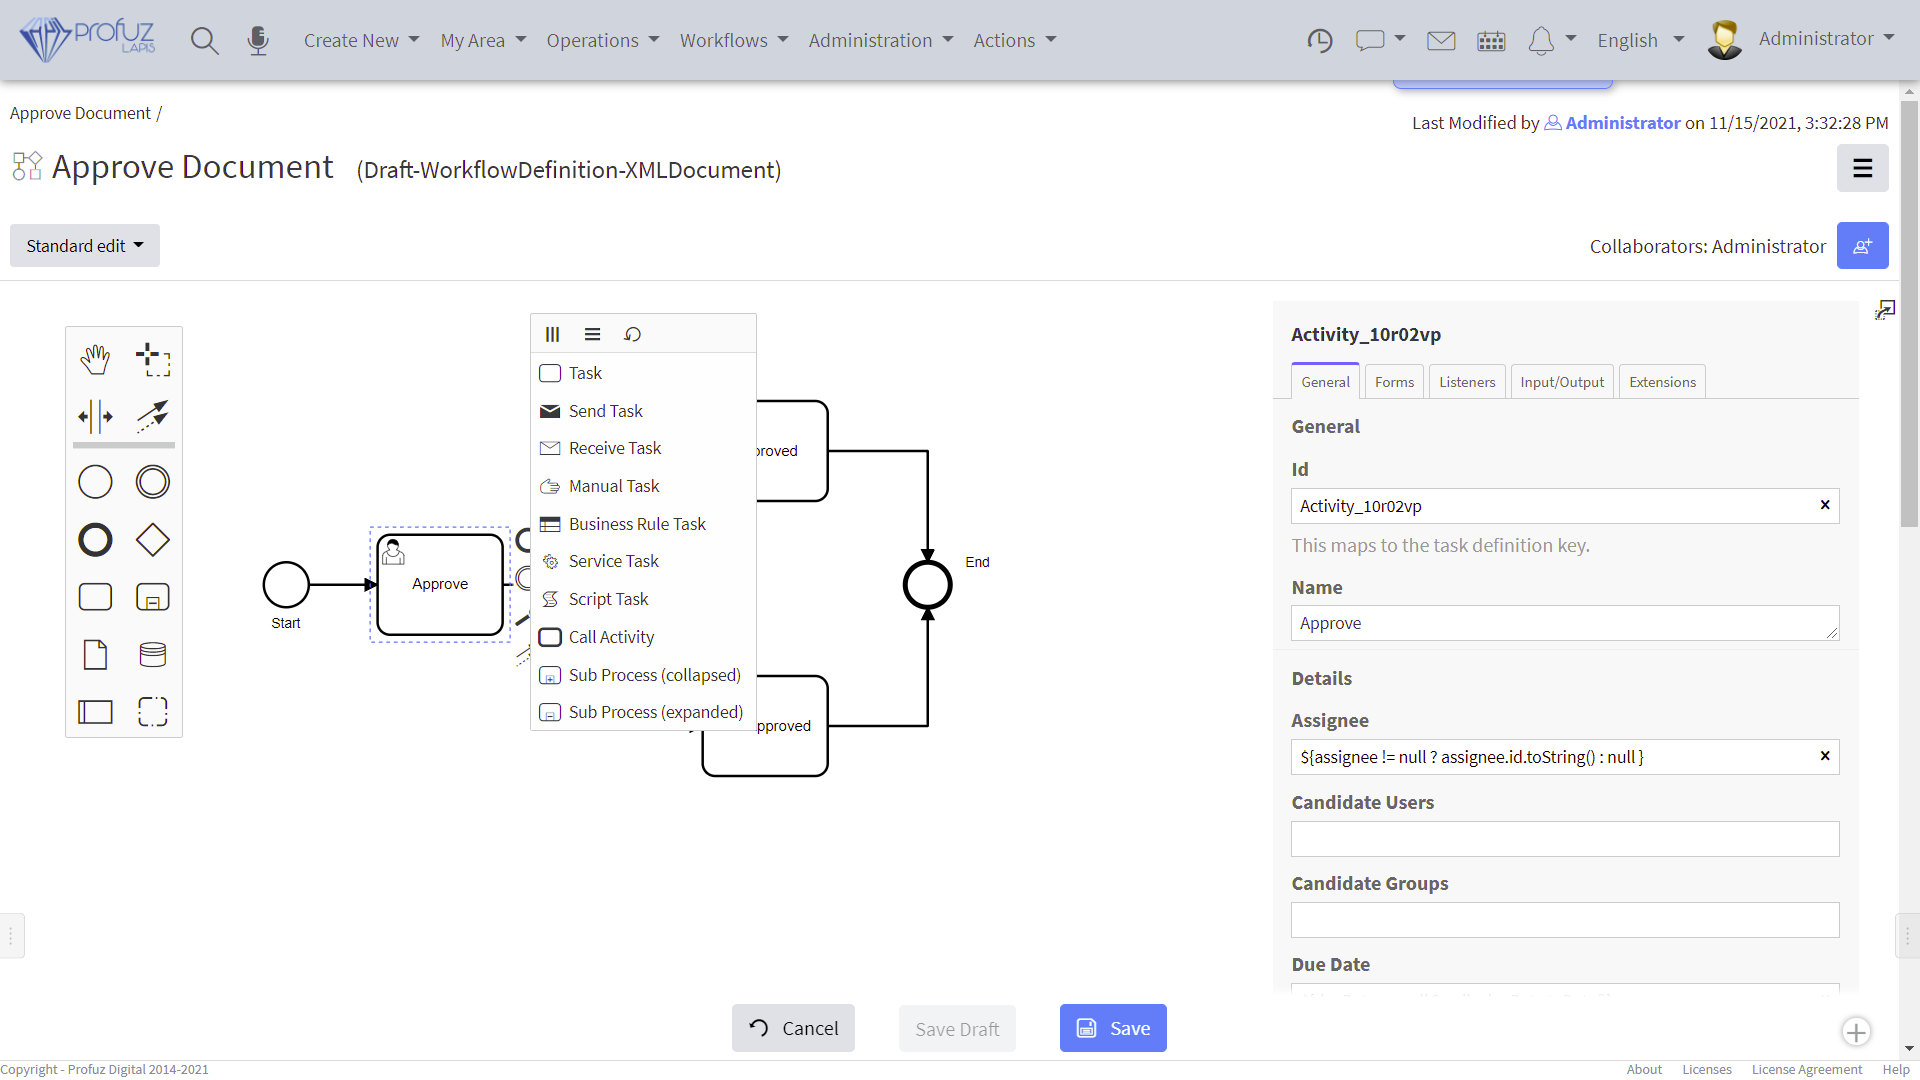Choose Service Task from the context menu

[613, 561]
